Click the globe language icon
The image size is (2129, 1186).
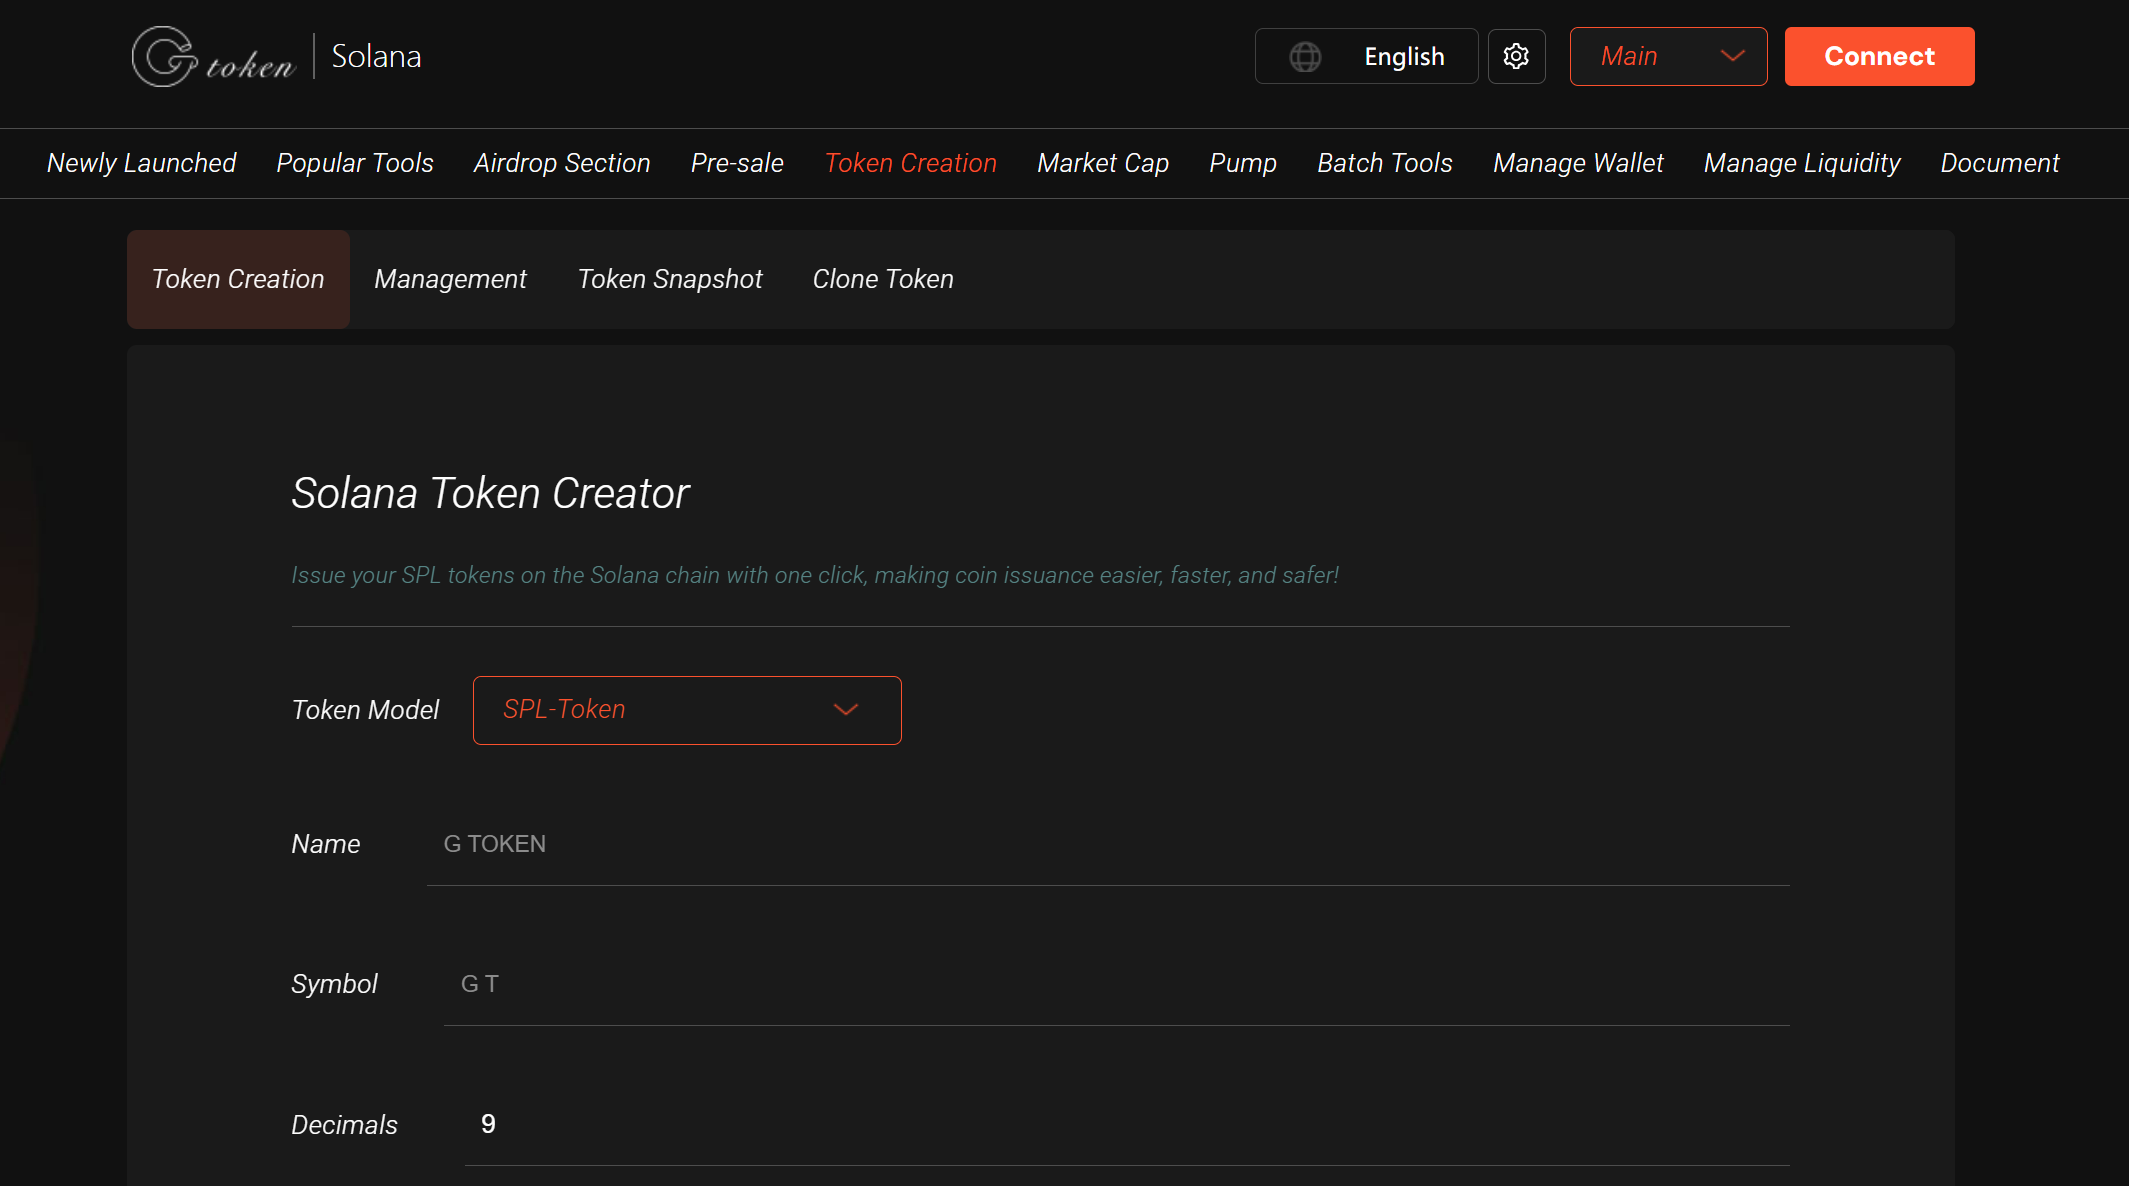(x=1305, y=57)
